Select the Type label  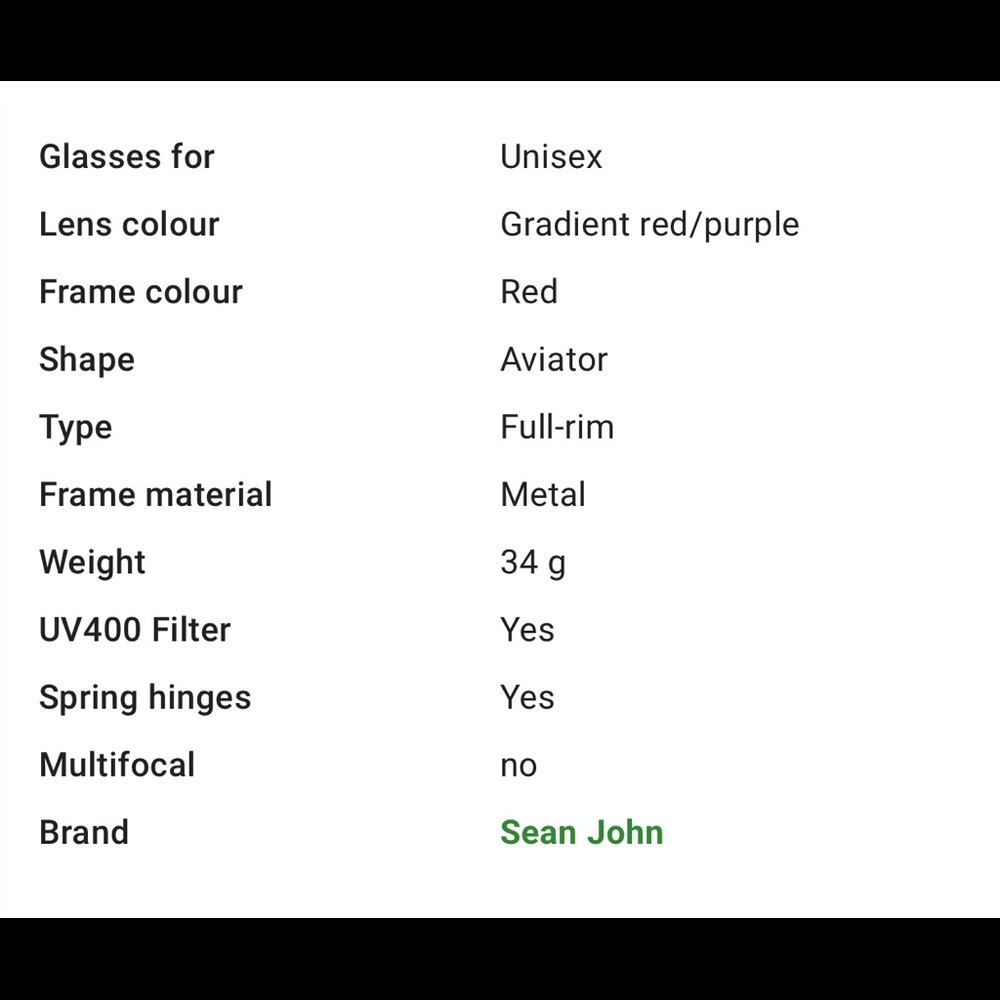(x=75, y=429)
